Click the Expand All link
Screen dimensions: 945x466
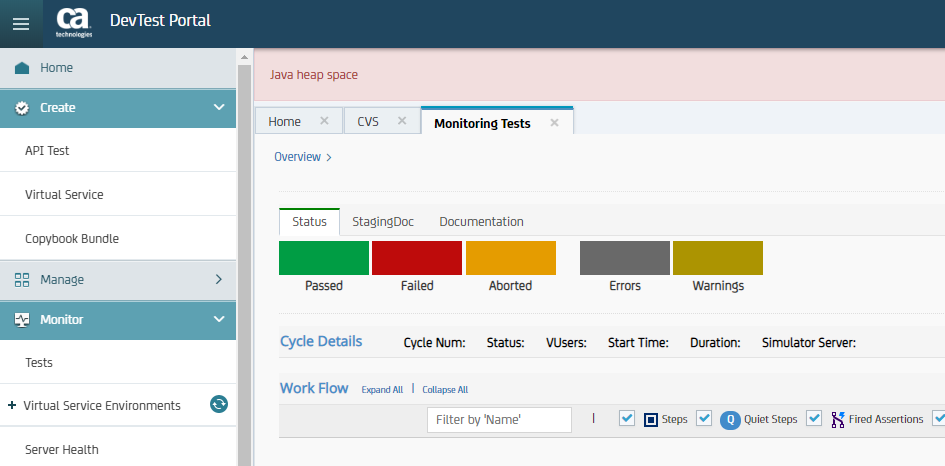pos(382,390)
